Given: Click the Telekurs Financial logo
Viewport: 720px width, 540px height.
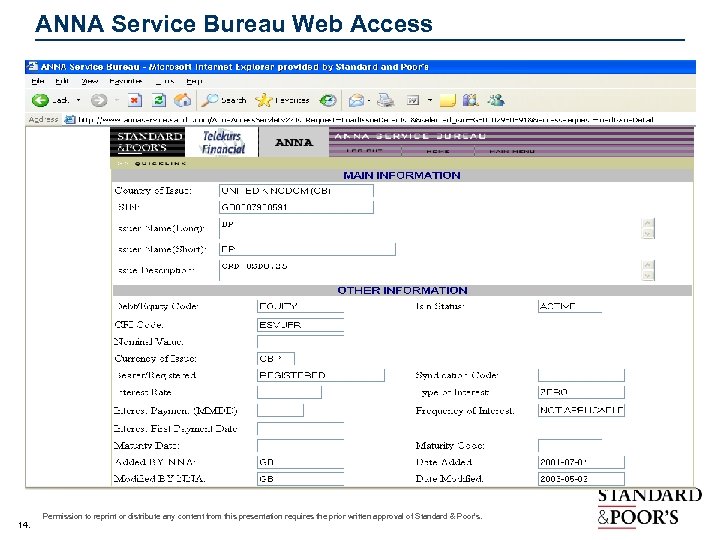Looking at the screenshot, I should (x=222, y=142).
